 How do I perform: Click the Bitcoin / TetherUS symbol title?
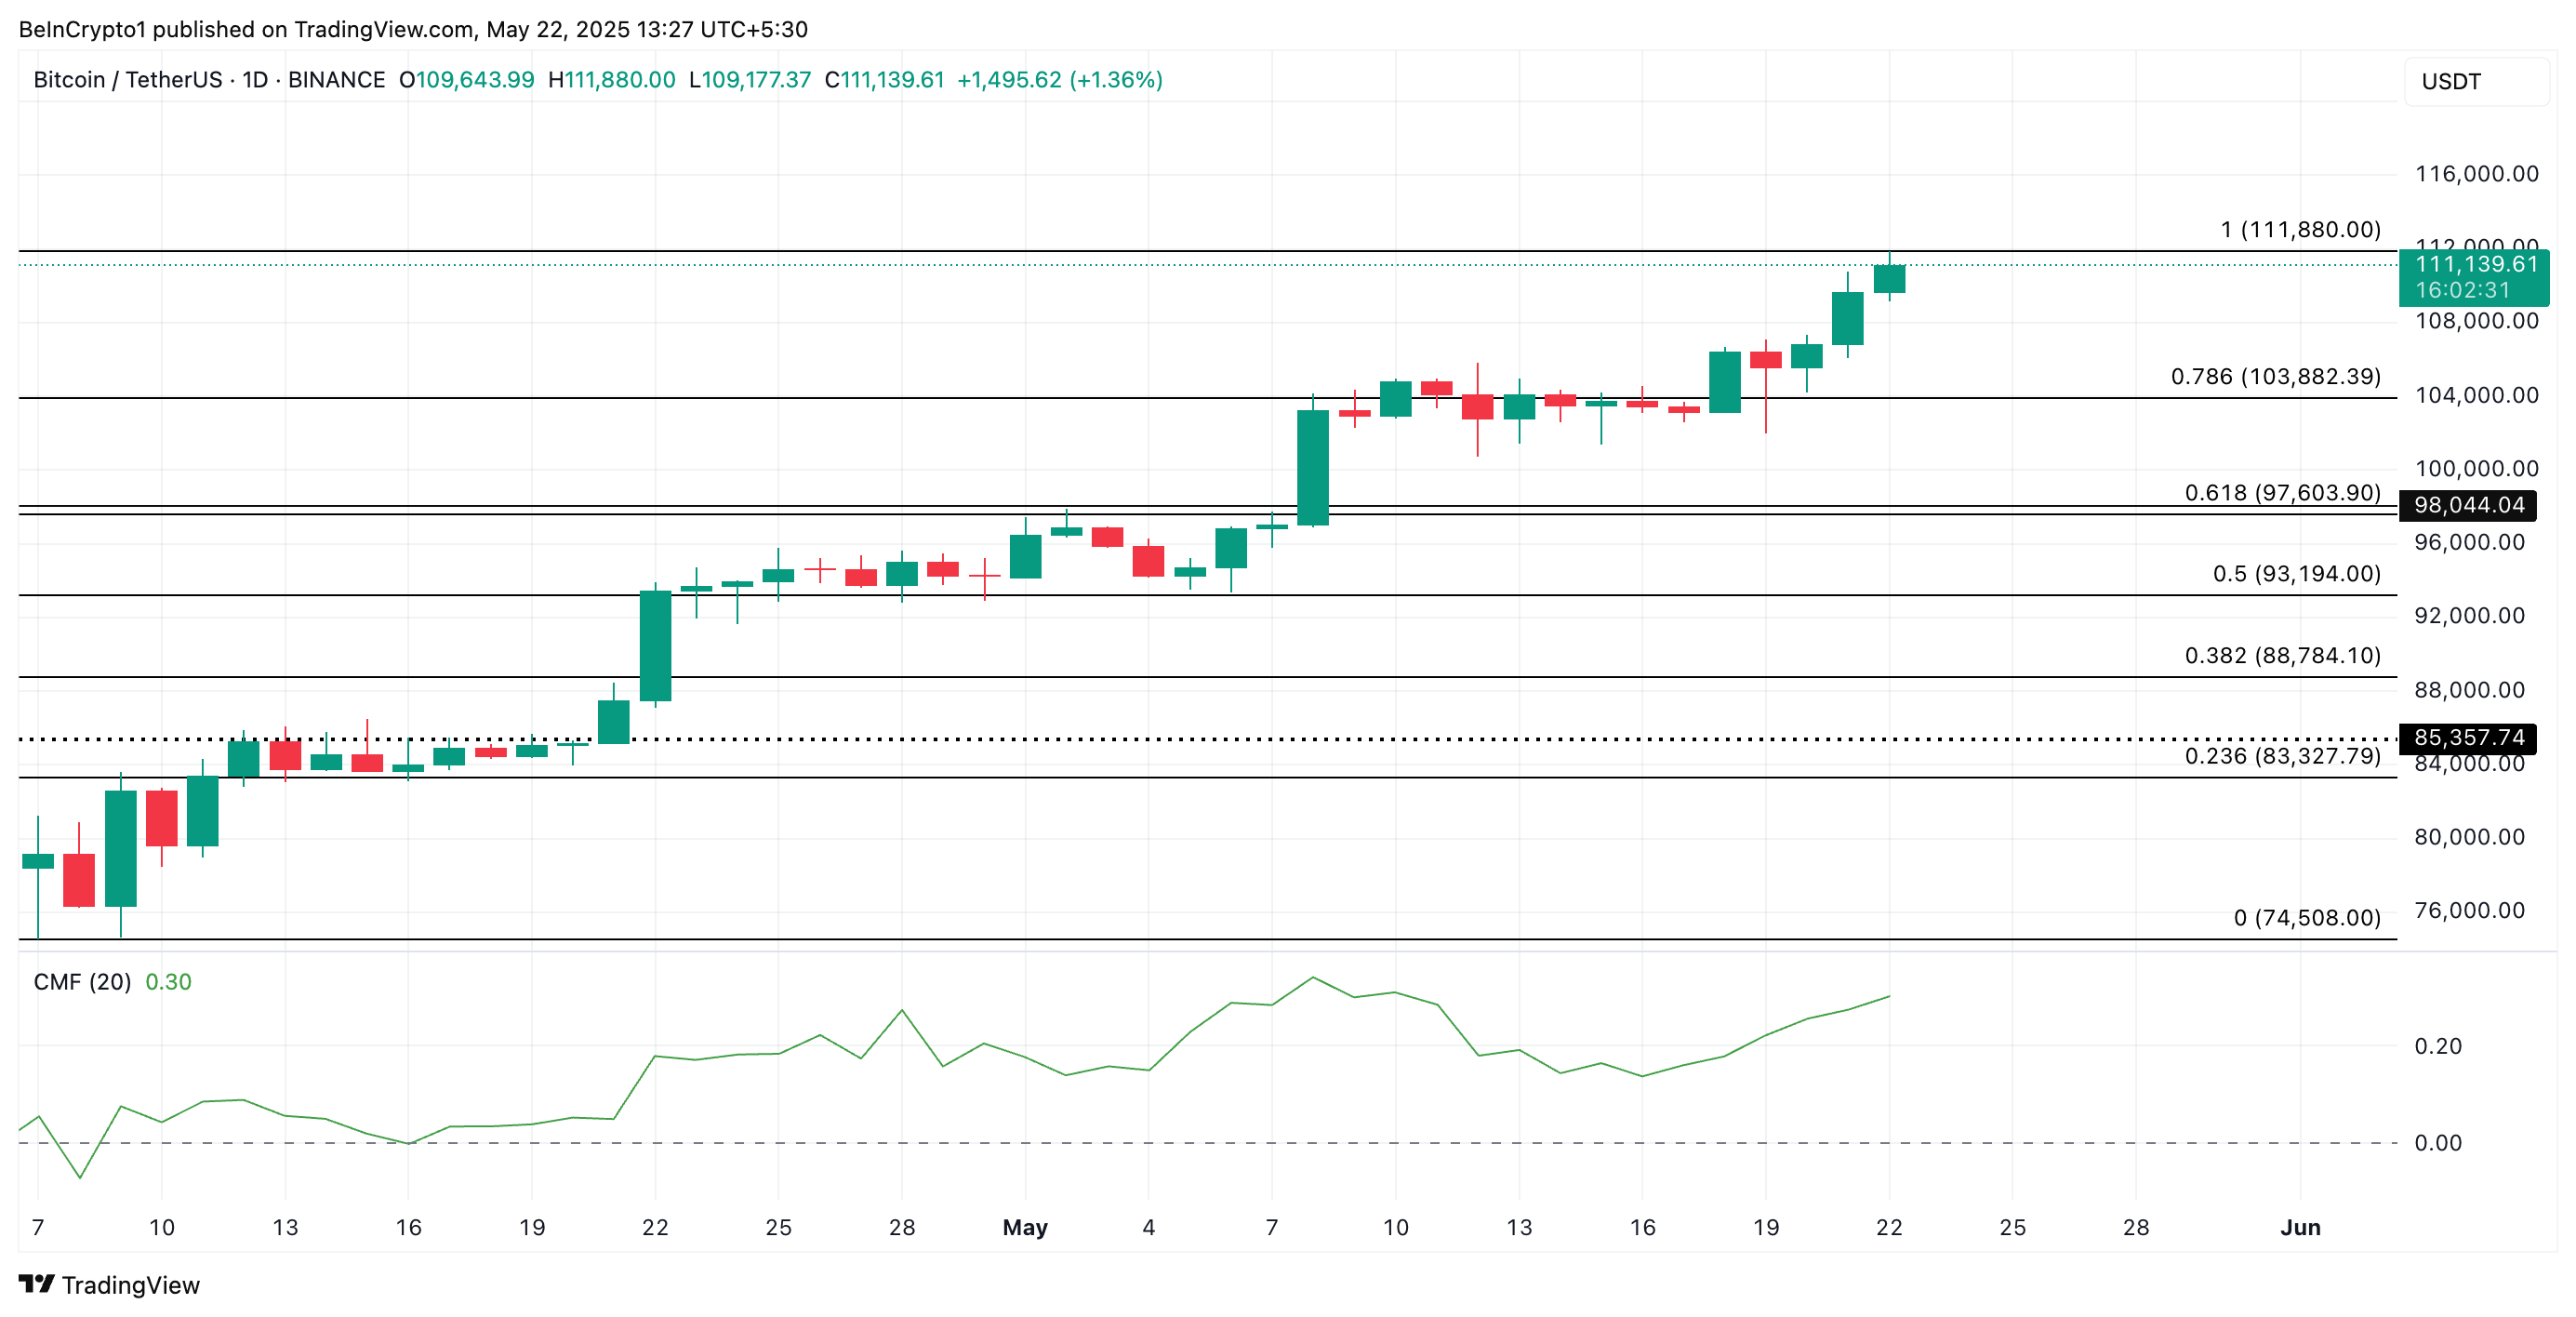128,80
